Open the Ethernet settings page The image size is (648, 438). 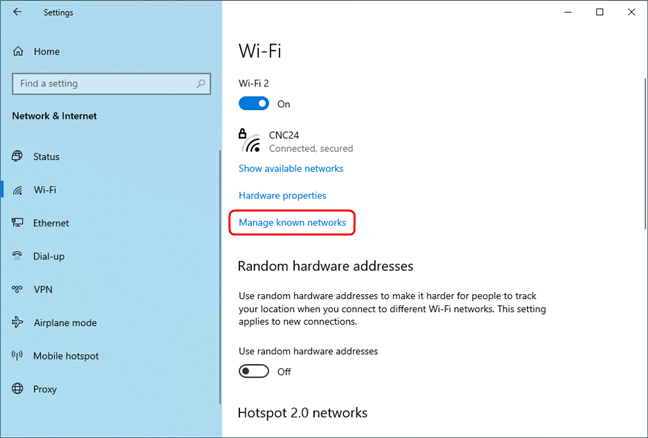click(x=51, y=223)
